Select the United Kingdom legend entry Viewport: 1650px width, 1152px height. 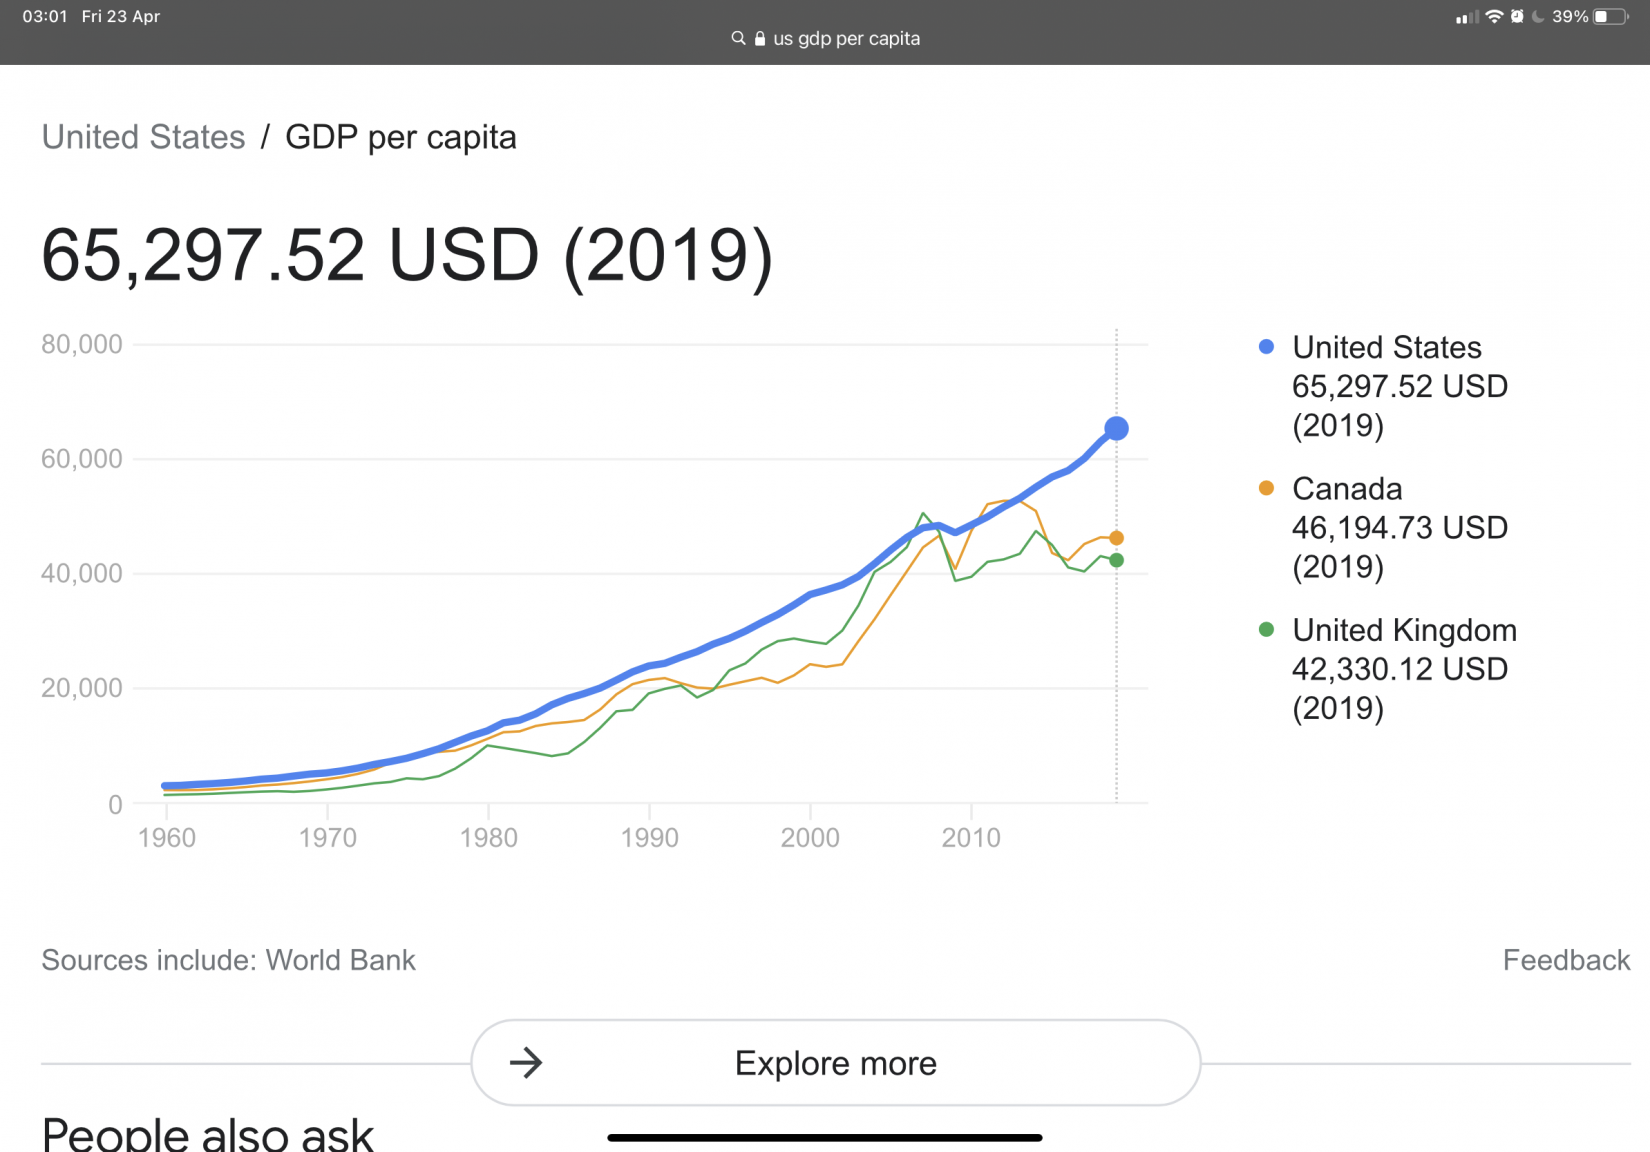point(1404,630)
